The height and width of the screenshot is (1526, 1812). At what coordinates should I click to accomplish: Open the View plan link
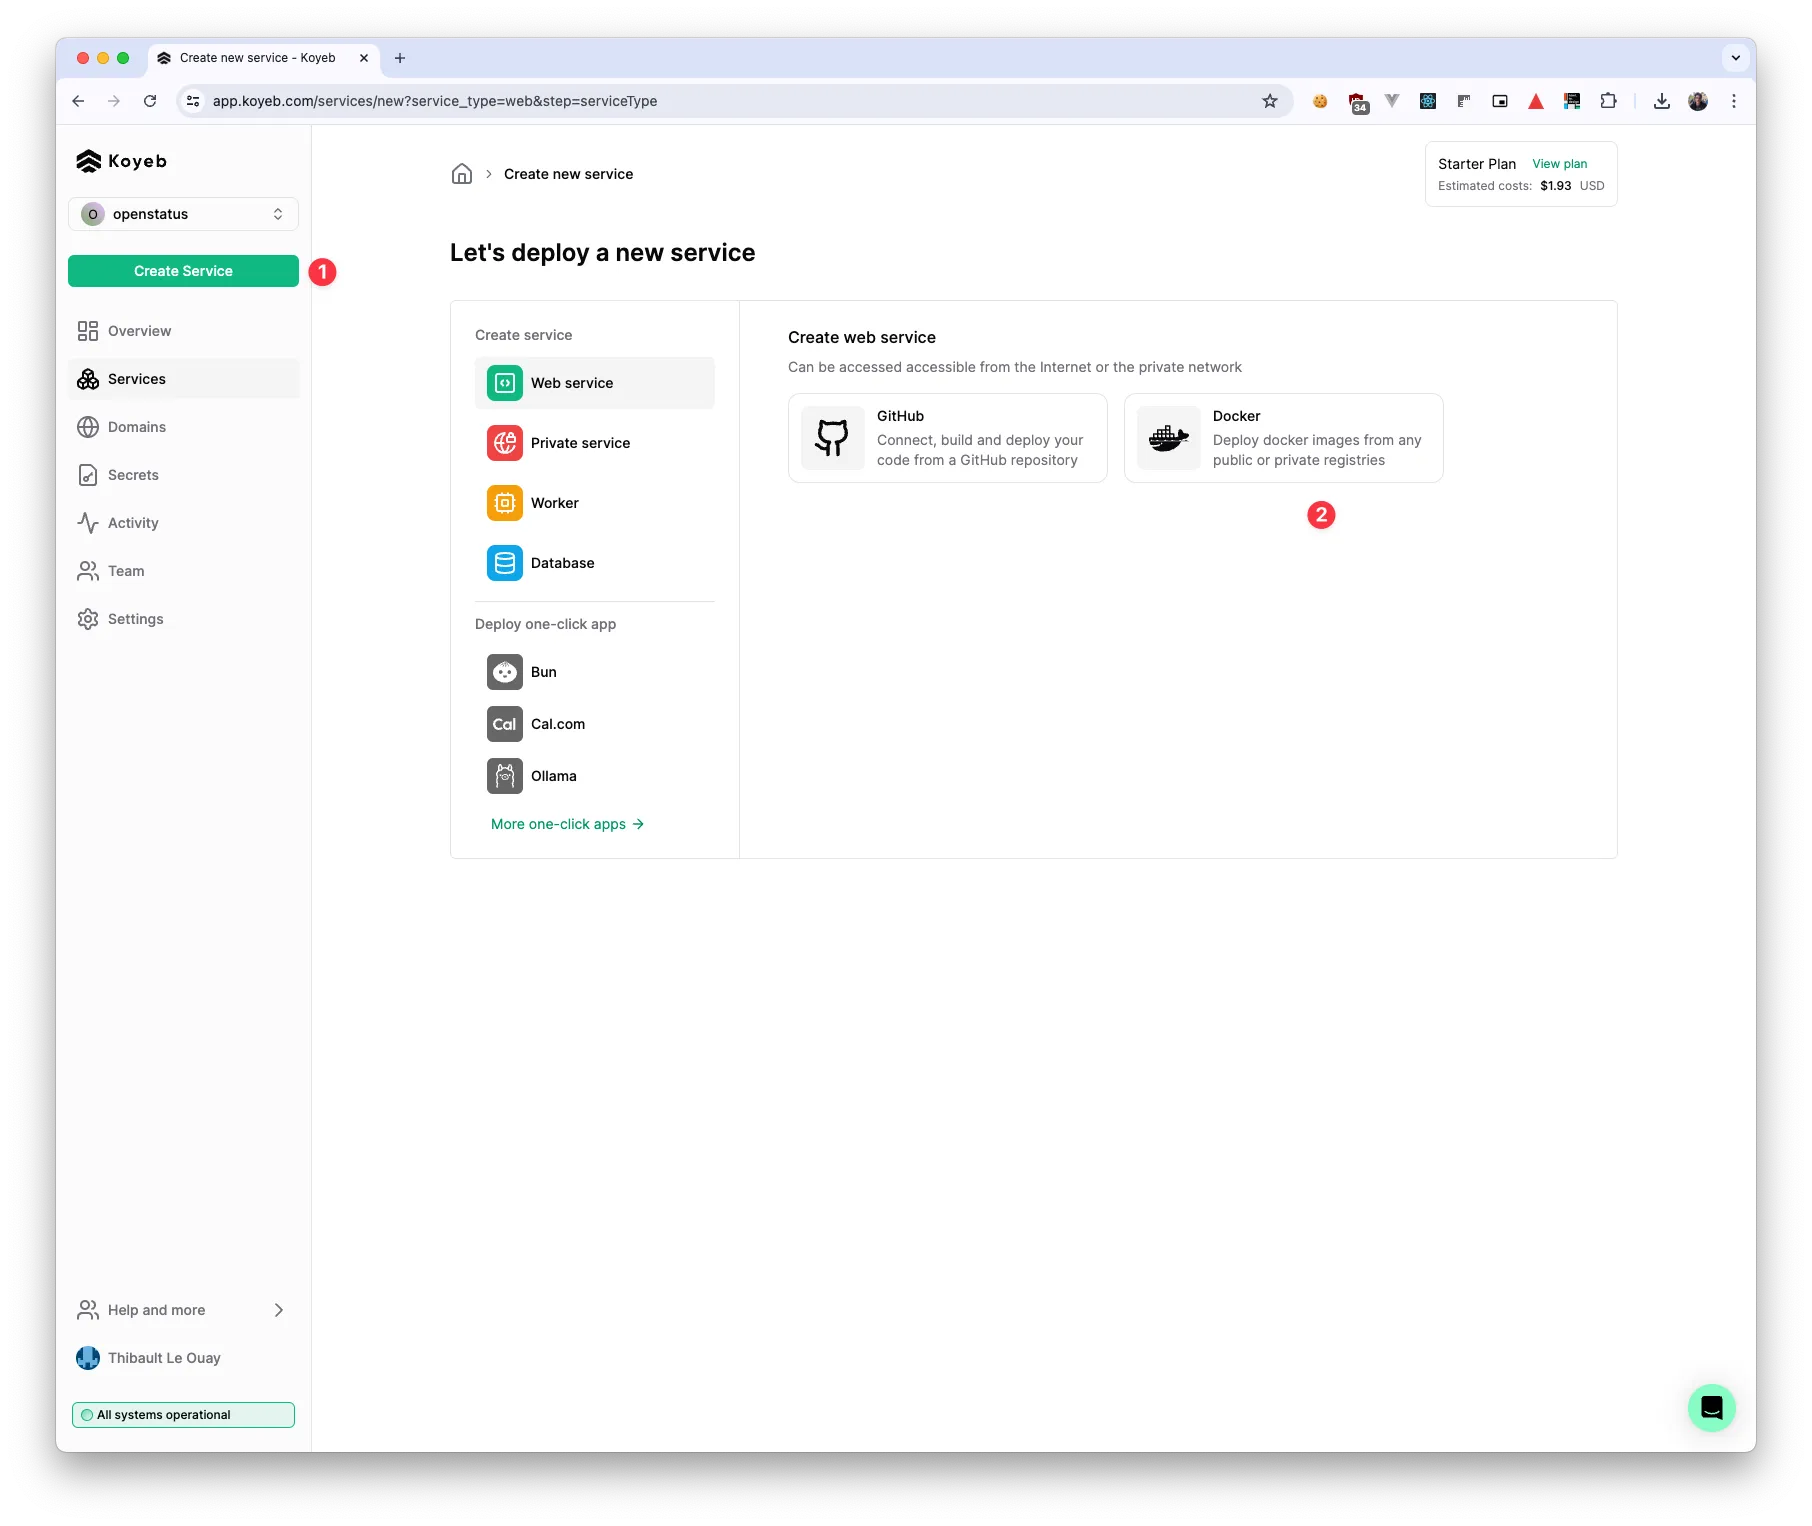1559,164
